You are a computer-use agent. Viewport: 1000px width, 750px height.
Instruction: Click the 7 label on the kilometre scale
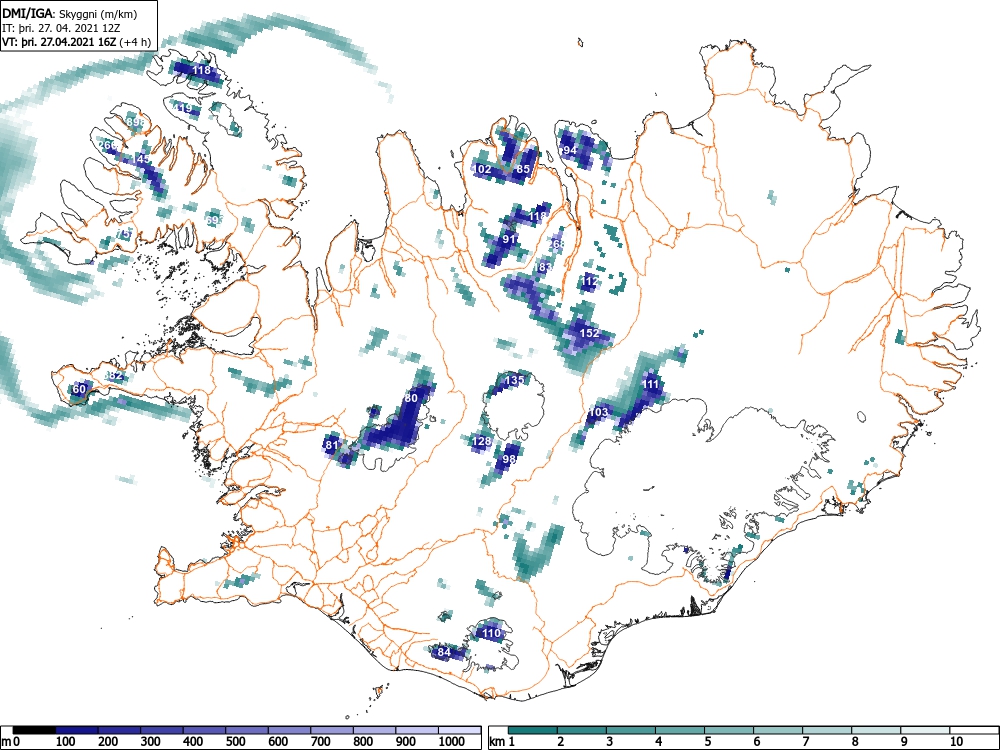click(x=803, y=742)
